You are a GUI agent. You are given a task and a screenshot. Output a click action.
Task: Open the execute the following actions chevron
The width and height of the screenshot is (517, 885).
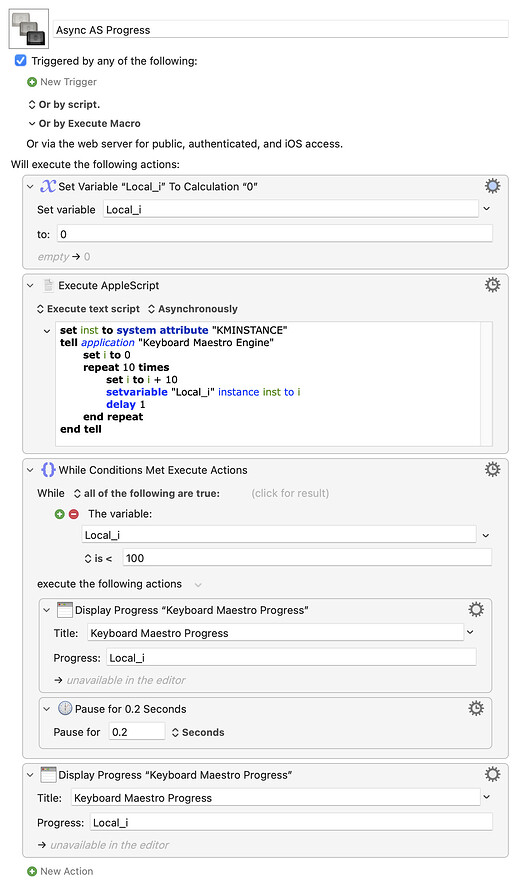(x=198, y=585)
